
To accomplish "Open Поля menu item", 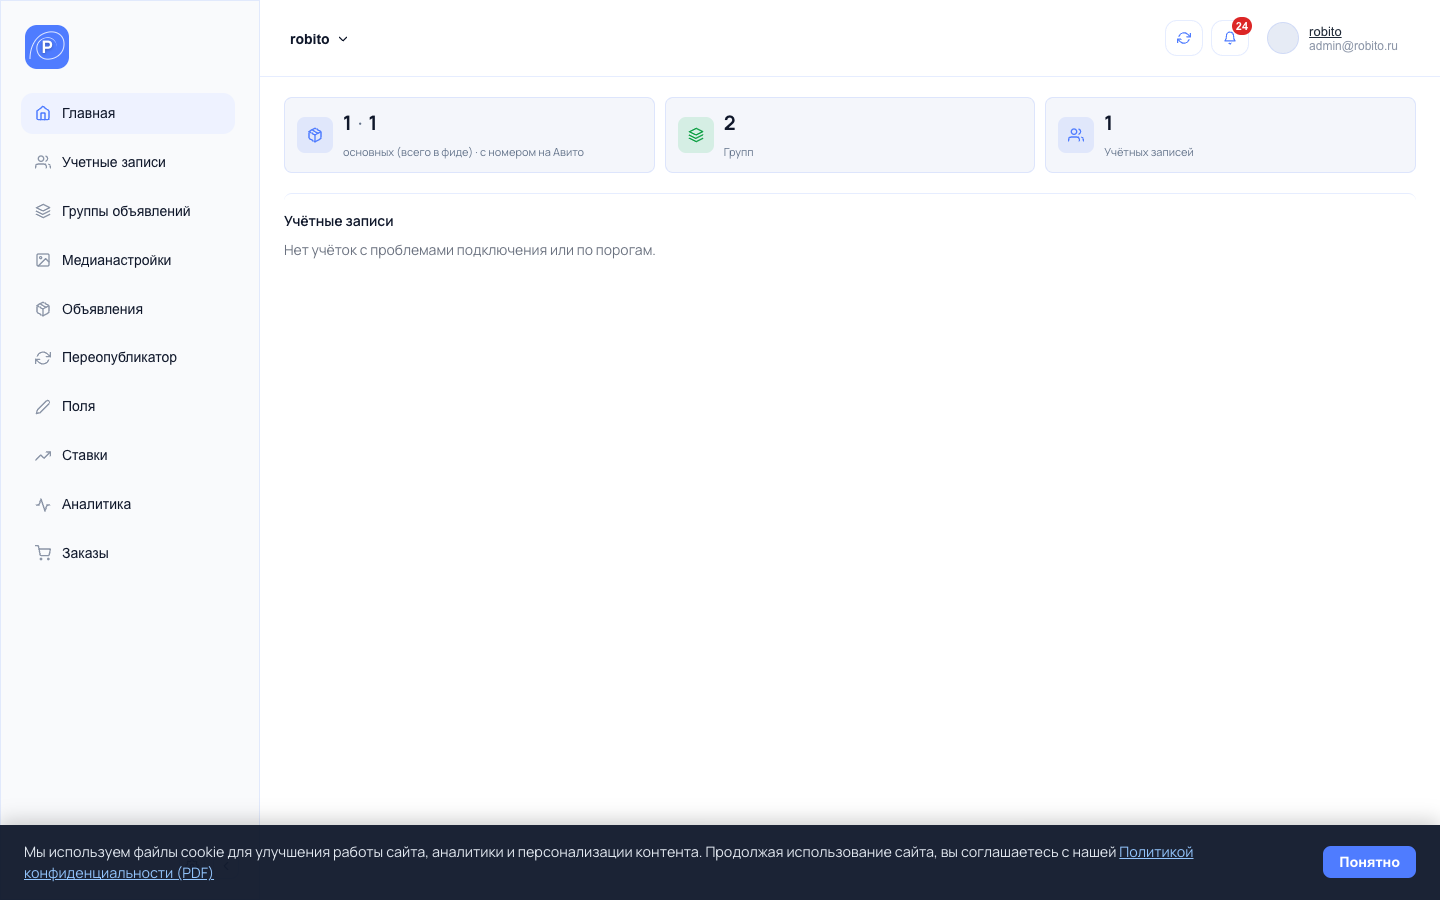I will coord(128,406).
